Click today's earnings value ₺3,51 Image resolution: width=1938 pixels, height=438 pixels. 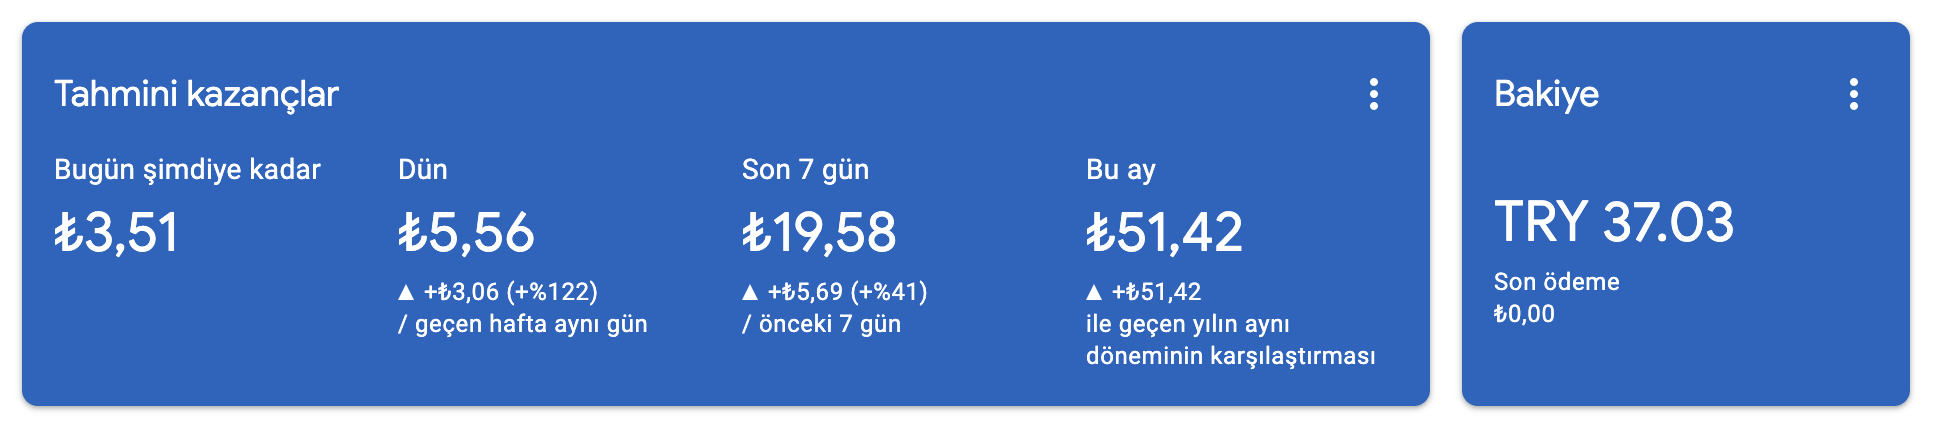click(x=116, y=232)
